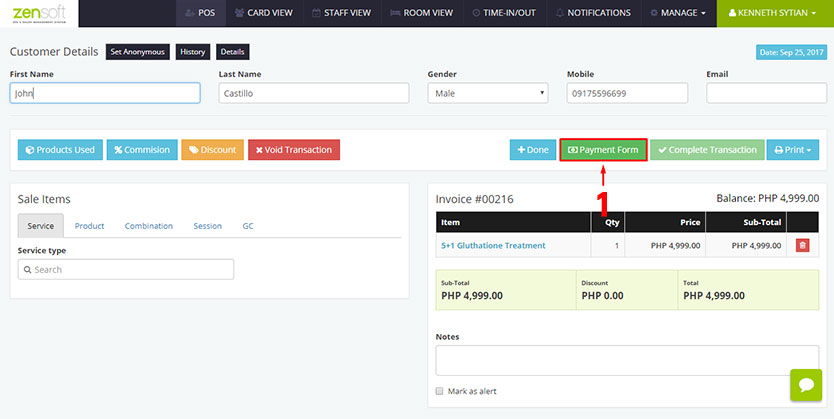Click the Invoice #00216 heading

[x=474, y=199]
